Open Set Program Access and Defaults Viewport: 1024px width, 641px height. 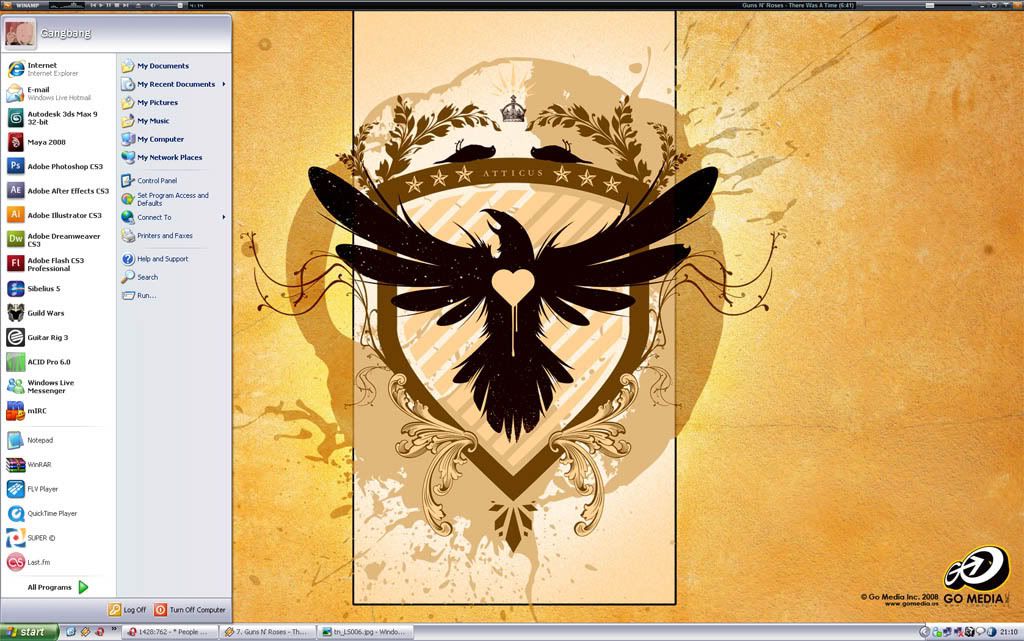pos(174,199)
